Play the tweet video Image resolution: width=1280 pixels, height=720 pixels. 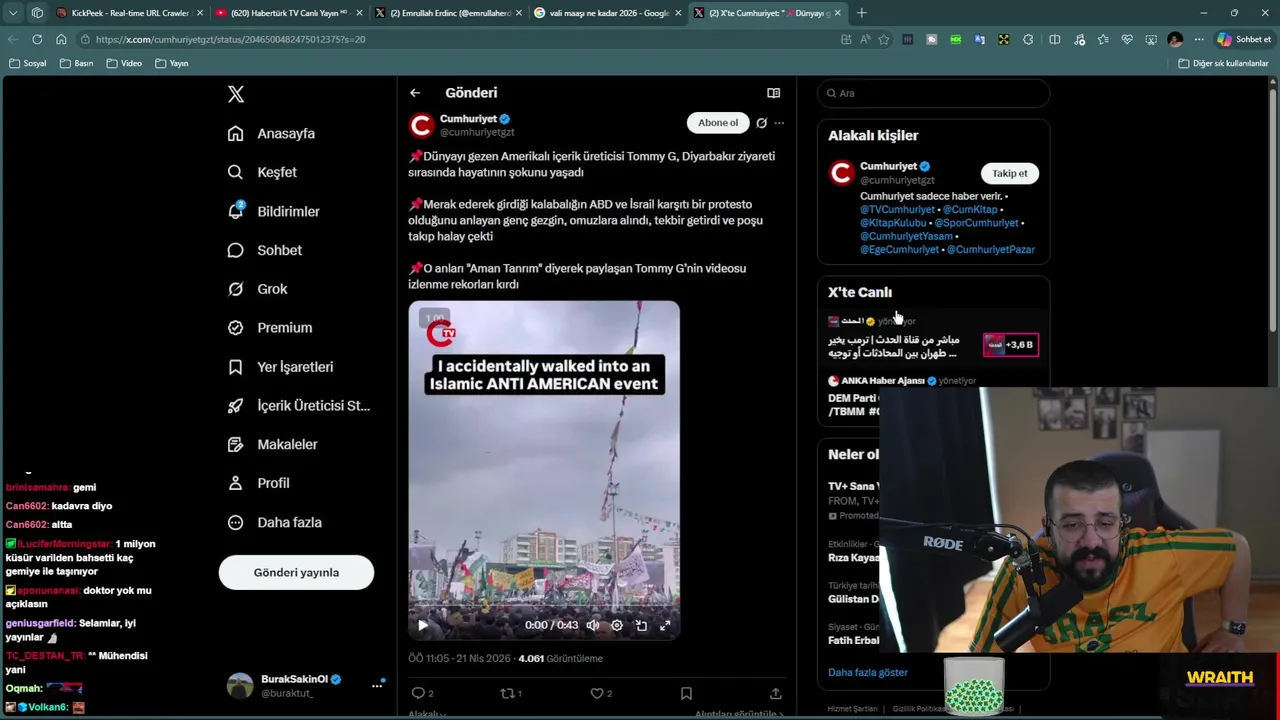423,625
